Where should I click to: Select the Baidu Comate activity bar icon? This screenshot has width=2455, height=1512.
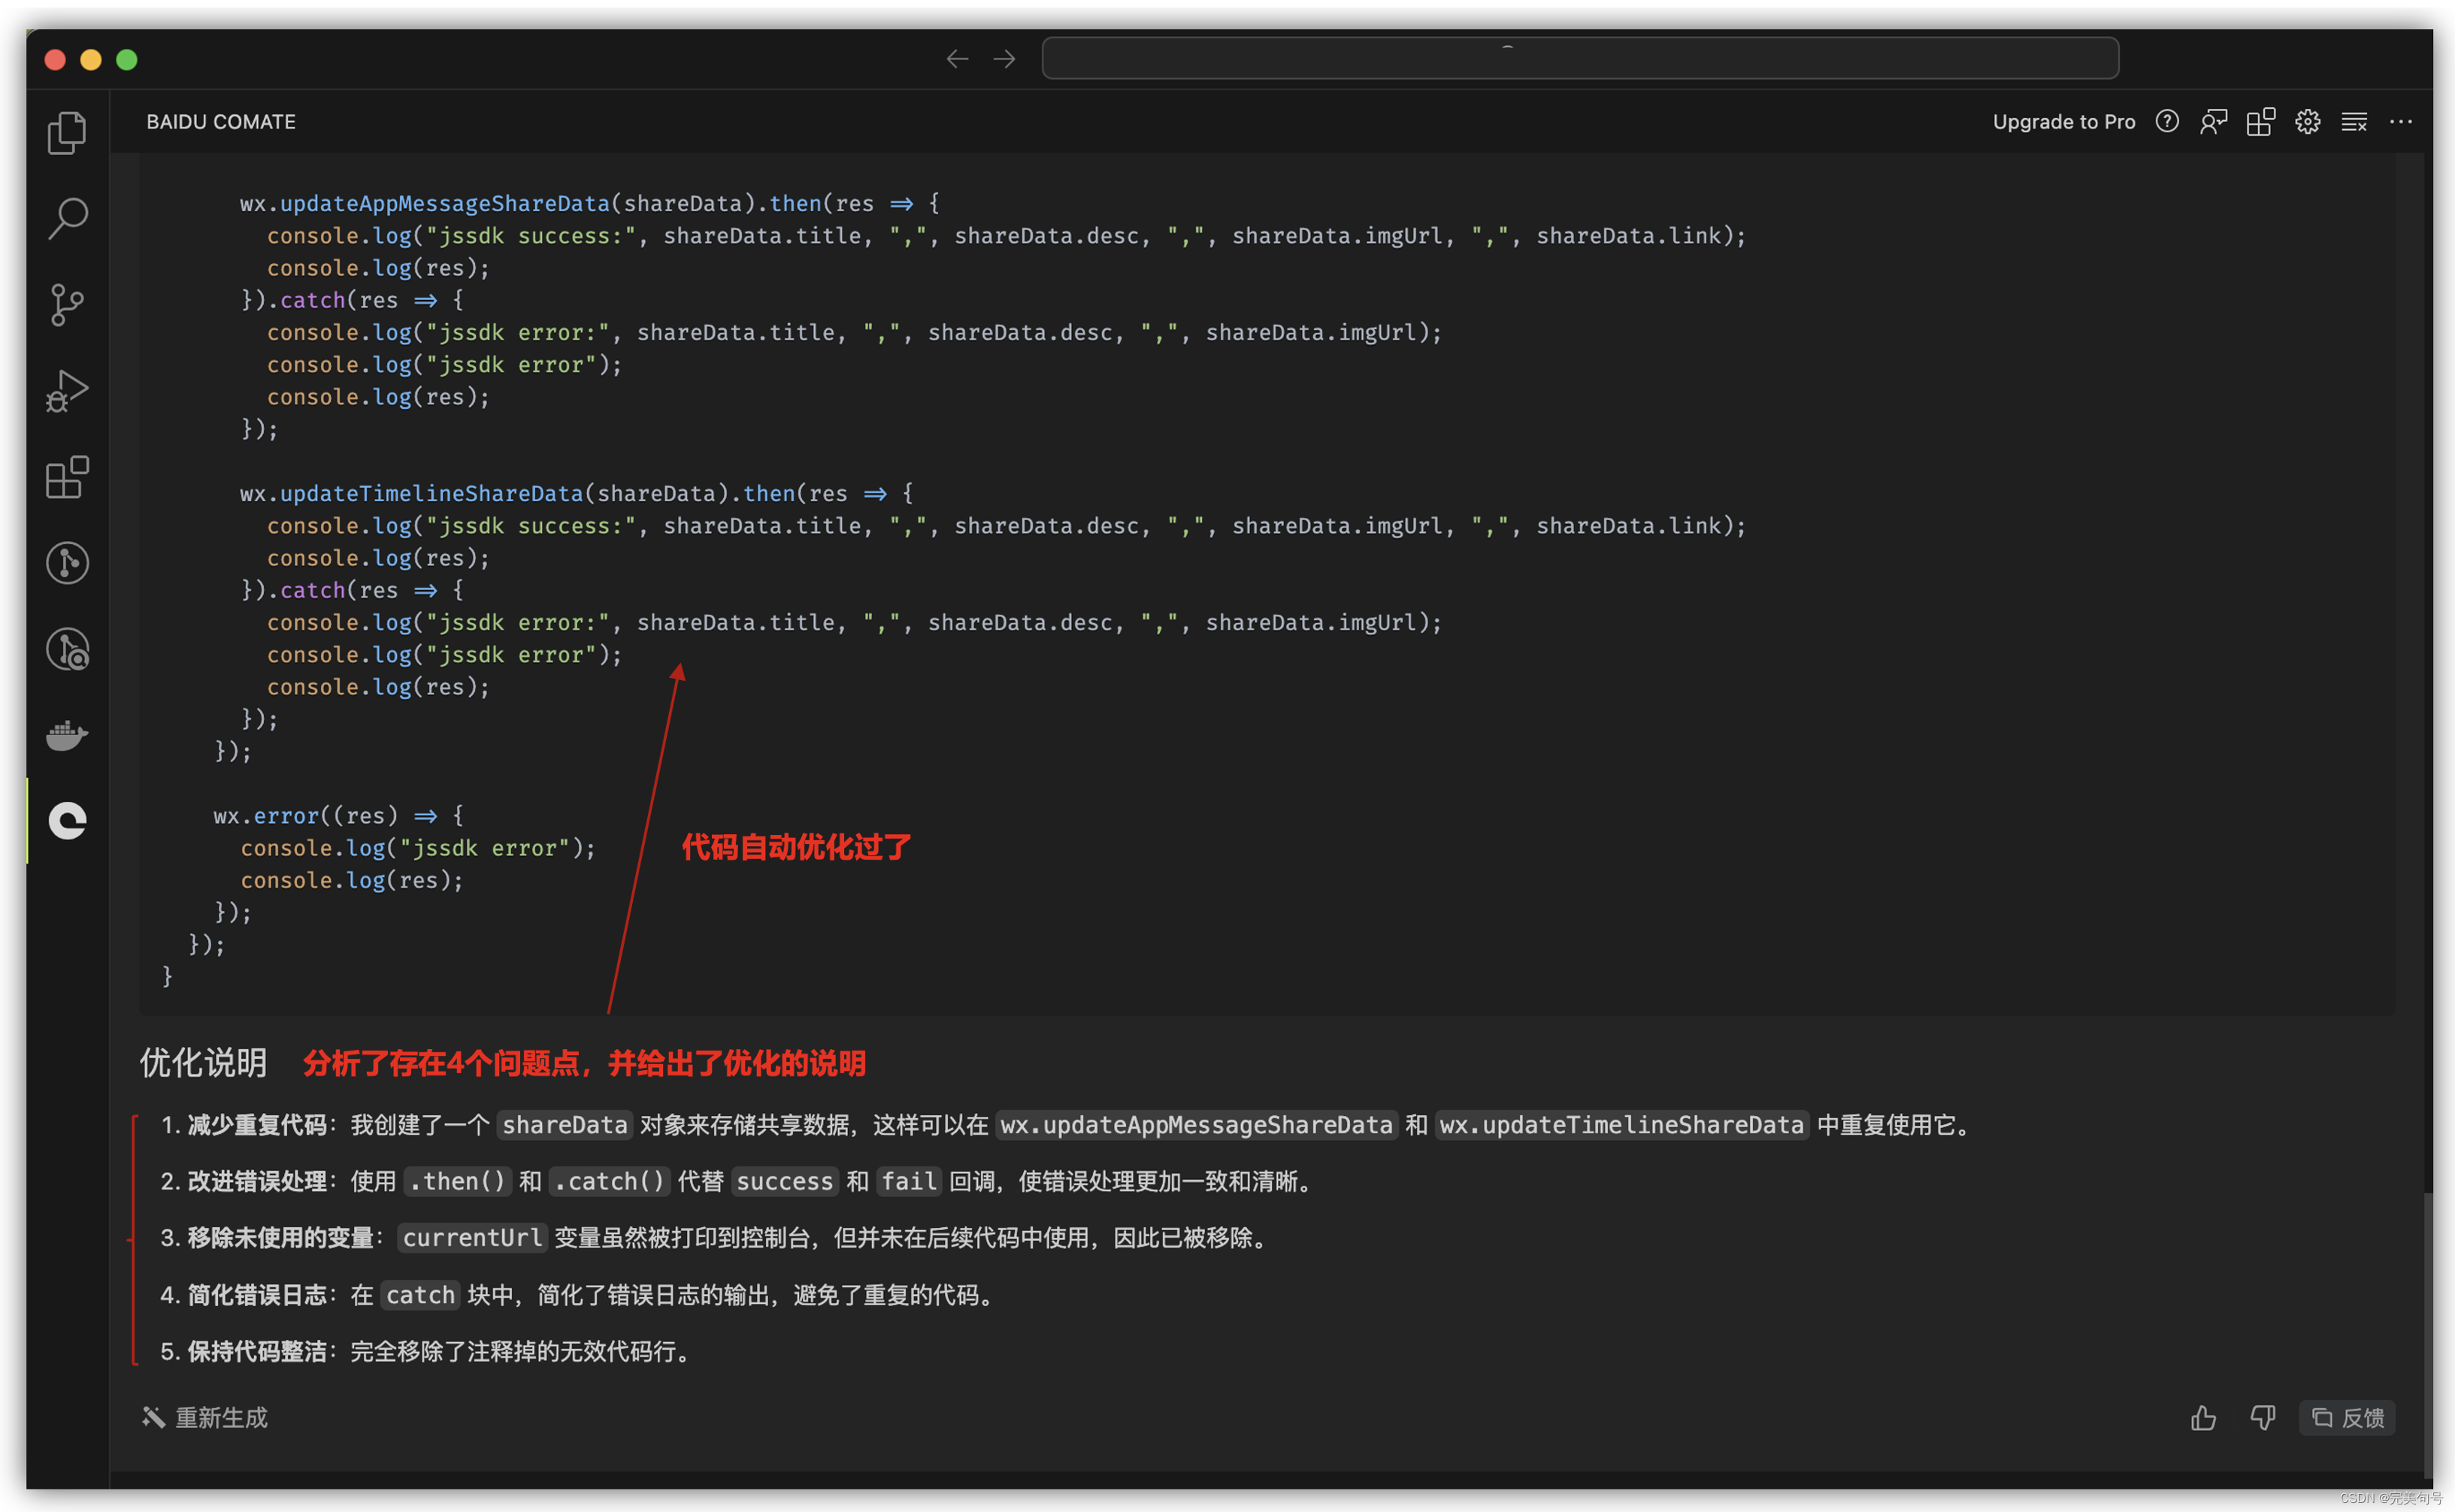point(67,821)
